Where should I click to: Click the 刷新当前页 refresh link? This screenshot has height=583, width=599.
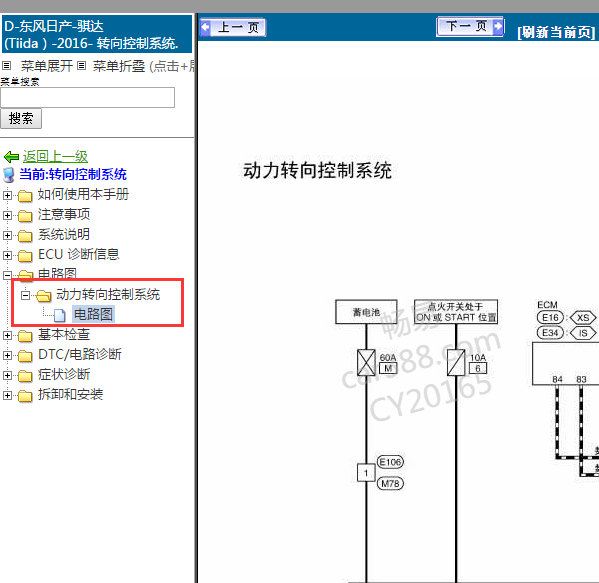(x=556, y=32)
